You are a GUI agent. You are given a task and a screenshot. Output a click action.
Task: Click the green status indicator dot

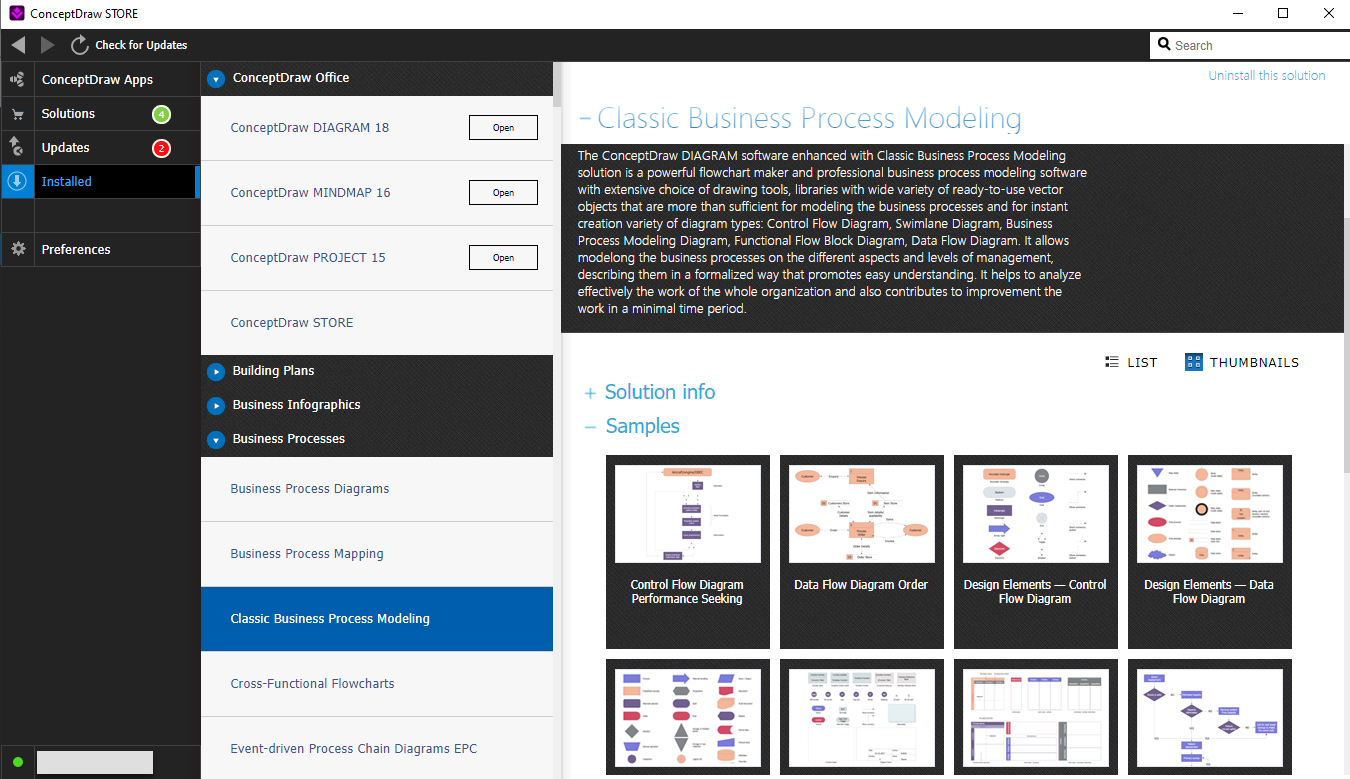[x=18, y=762]
